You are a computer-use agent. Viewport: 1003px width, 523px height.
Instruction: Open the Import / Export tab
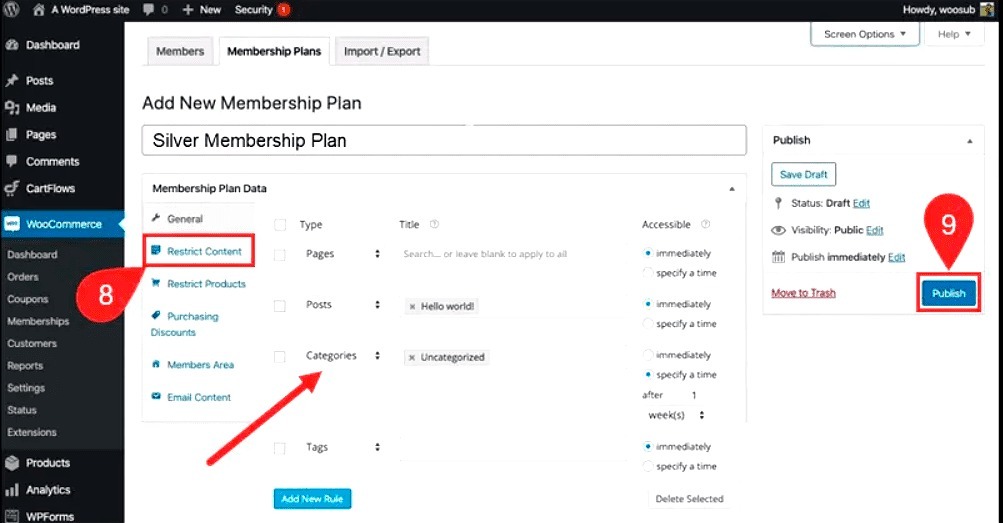coord(382,51)
